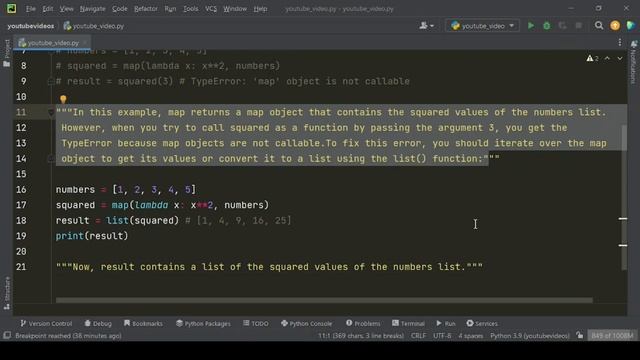Open the Debug tool window
Image resolution: width=640 pixels, height=360 pixels.
coord(98,323)
